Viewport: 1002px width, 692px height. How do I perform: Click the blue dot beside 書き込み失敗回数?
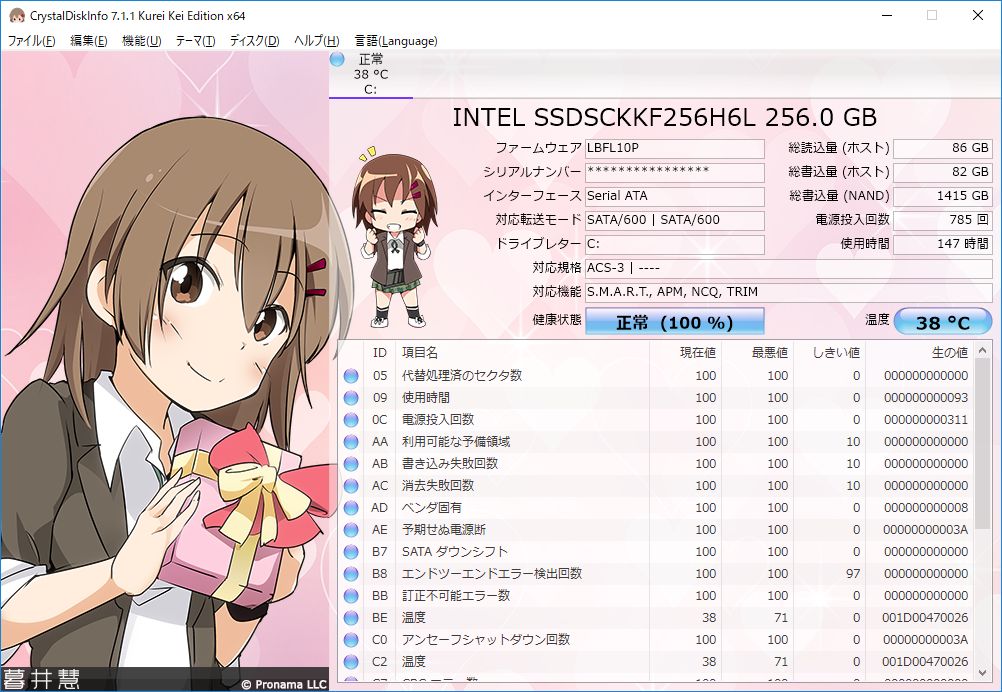click(350, 464)
